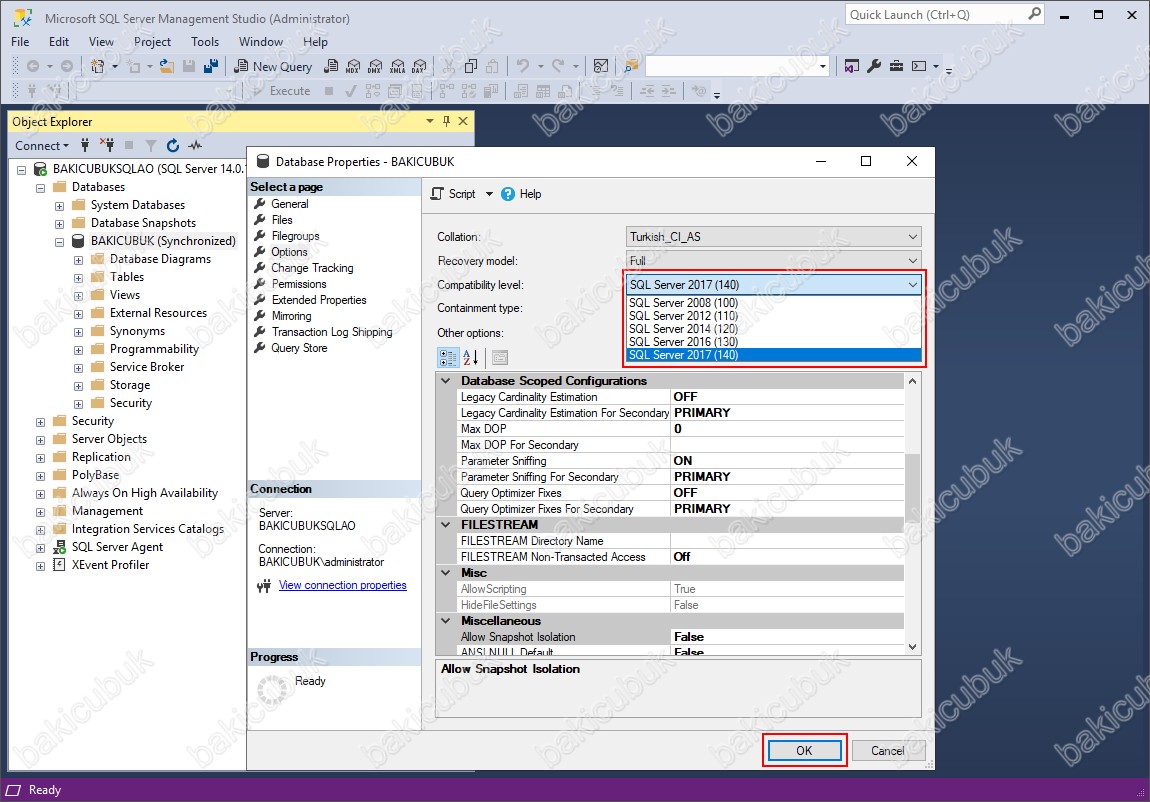Choose SQL Server 2012 (110) compatibility level
This screenshot has width=1150, height=802.
[774, 316]
